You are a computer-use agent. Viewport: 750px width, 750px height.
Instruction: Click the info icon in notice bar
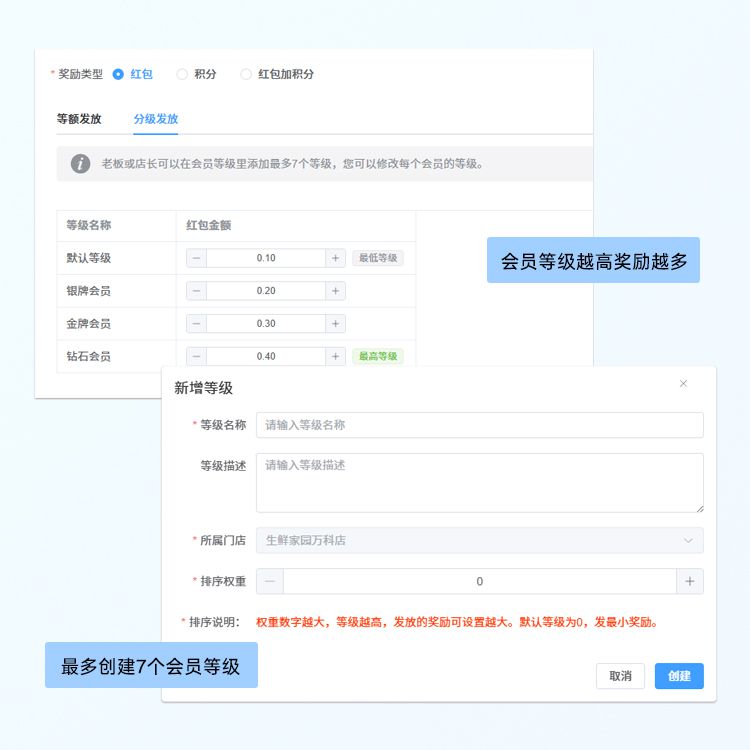(x=81, y=163)
